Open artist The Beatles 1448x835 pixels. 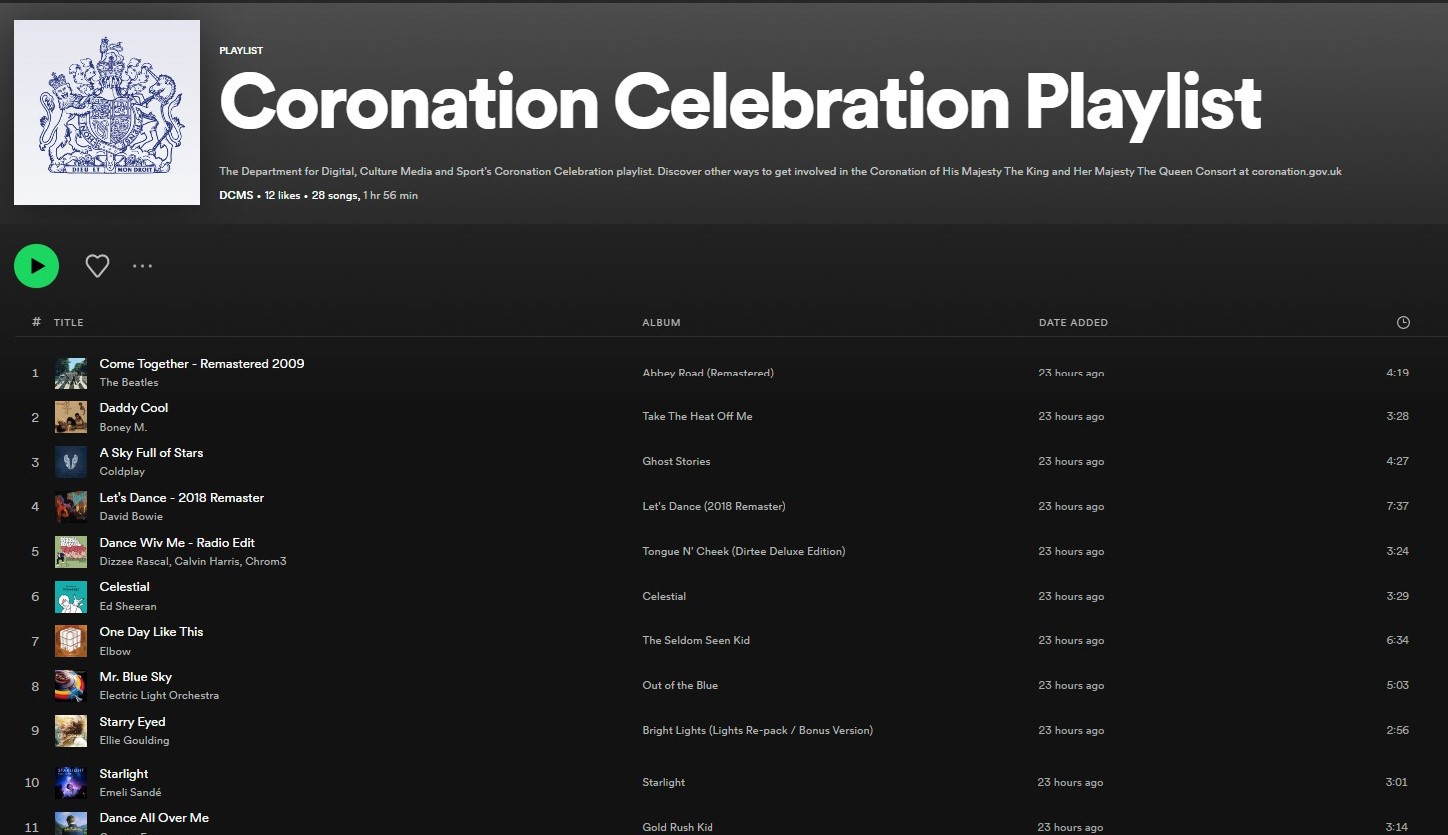click(129, 382)
